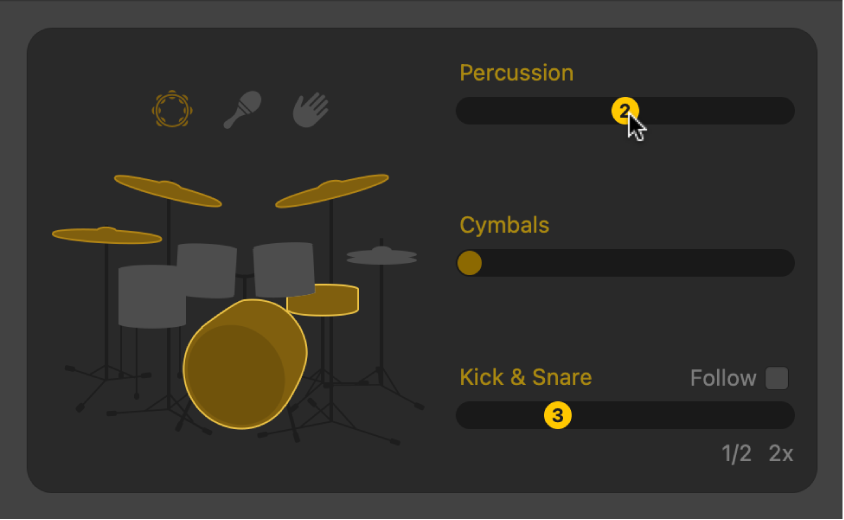844x520 pixels.
Task: Click the upper left crash cymbal
Action: [167, 190]
